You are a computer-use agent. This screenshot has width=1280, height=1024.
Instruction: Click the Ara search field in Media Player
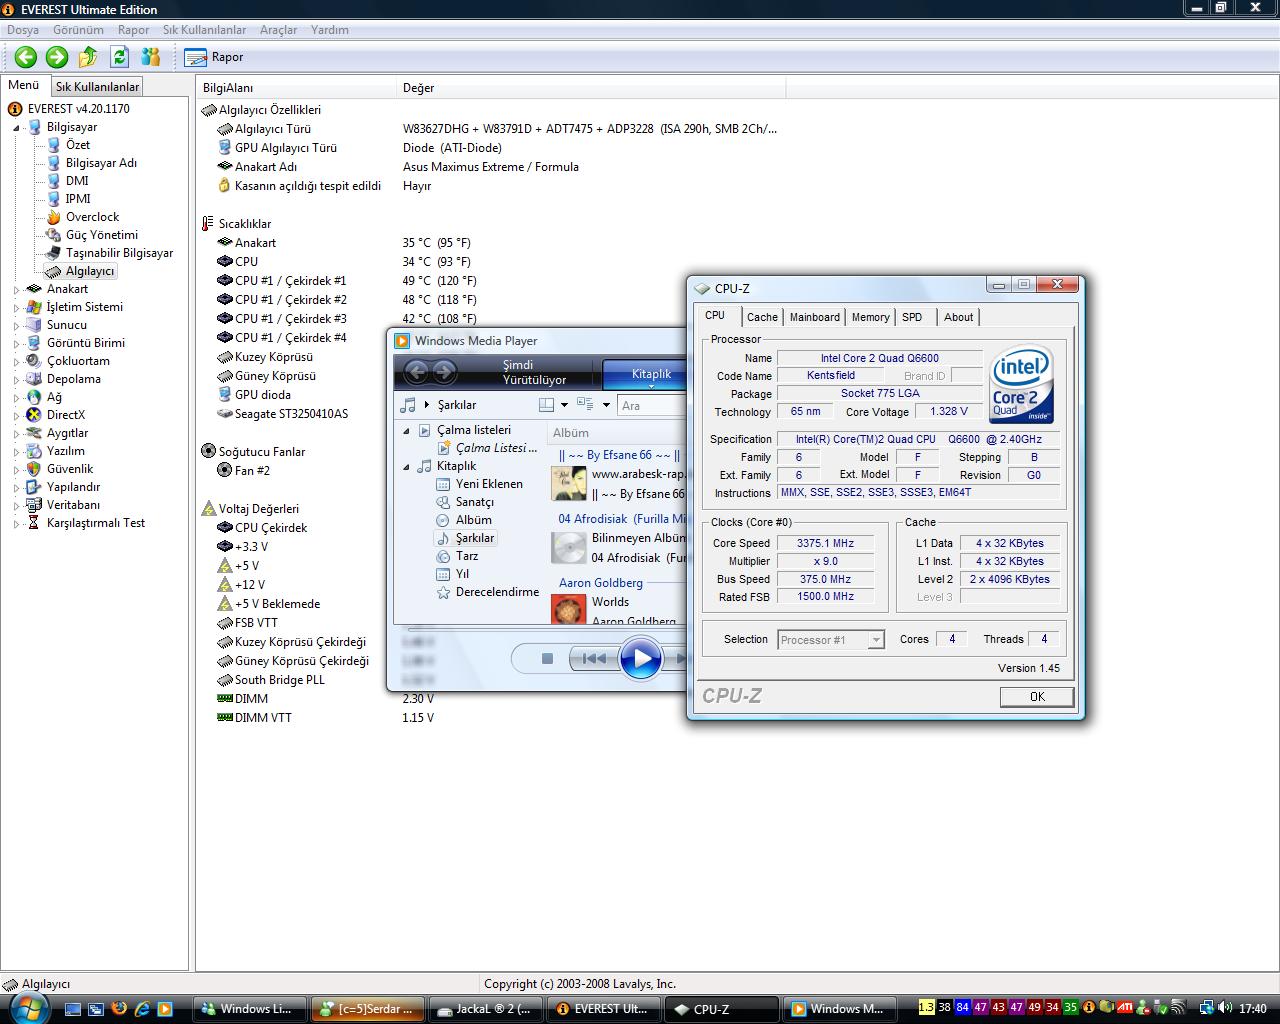(652, 405)
